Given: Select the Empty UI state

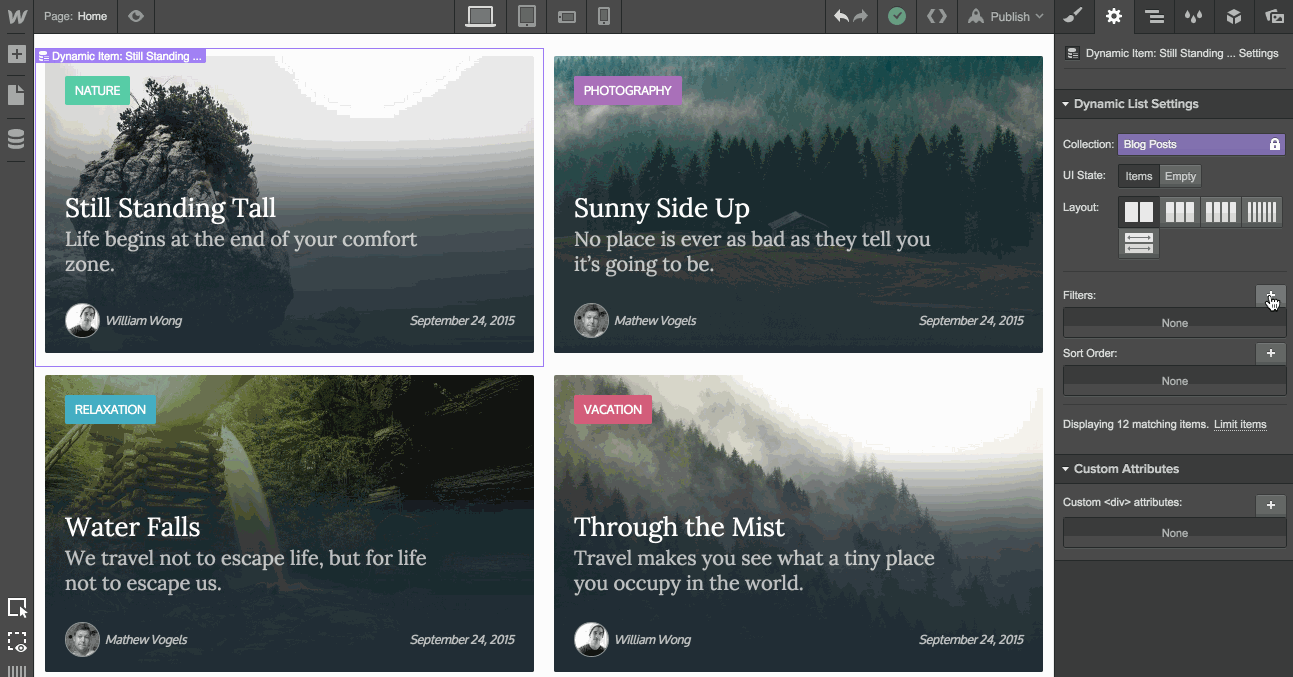Looking at the screenshot, I should [1180, 176].
